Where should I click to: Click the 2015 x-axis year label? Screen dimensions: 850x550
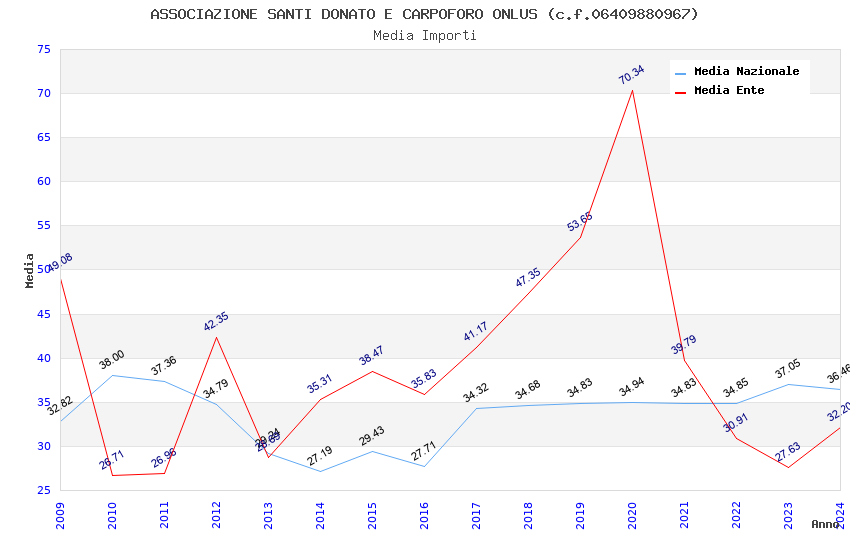coord(372,515)
